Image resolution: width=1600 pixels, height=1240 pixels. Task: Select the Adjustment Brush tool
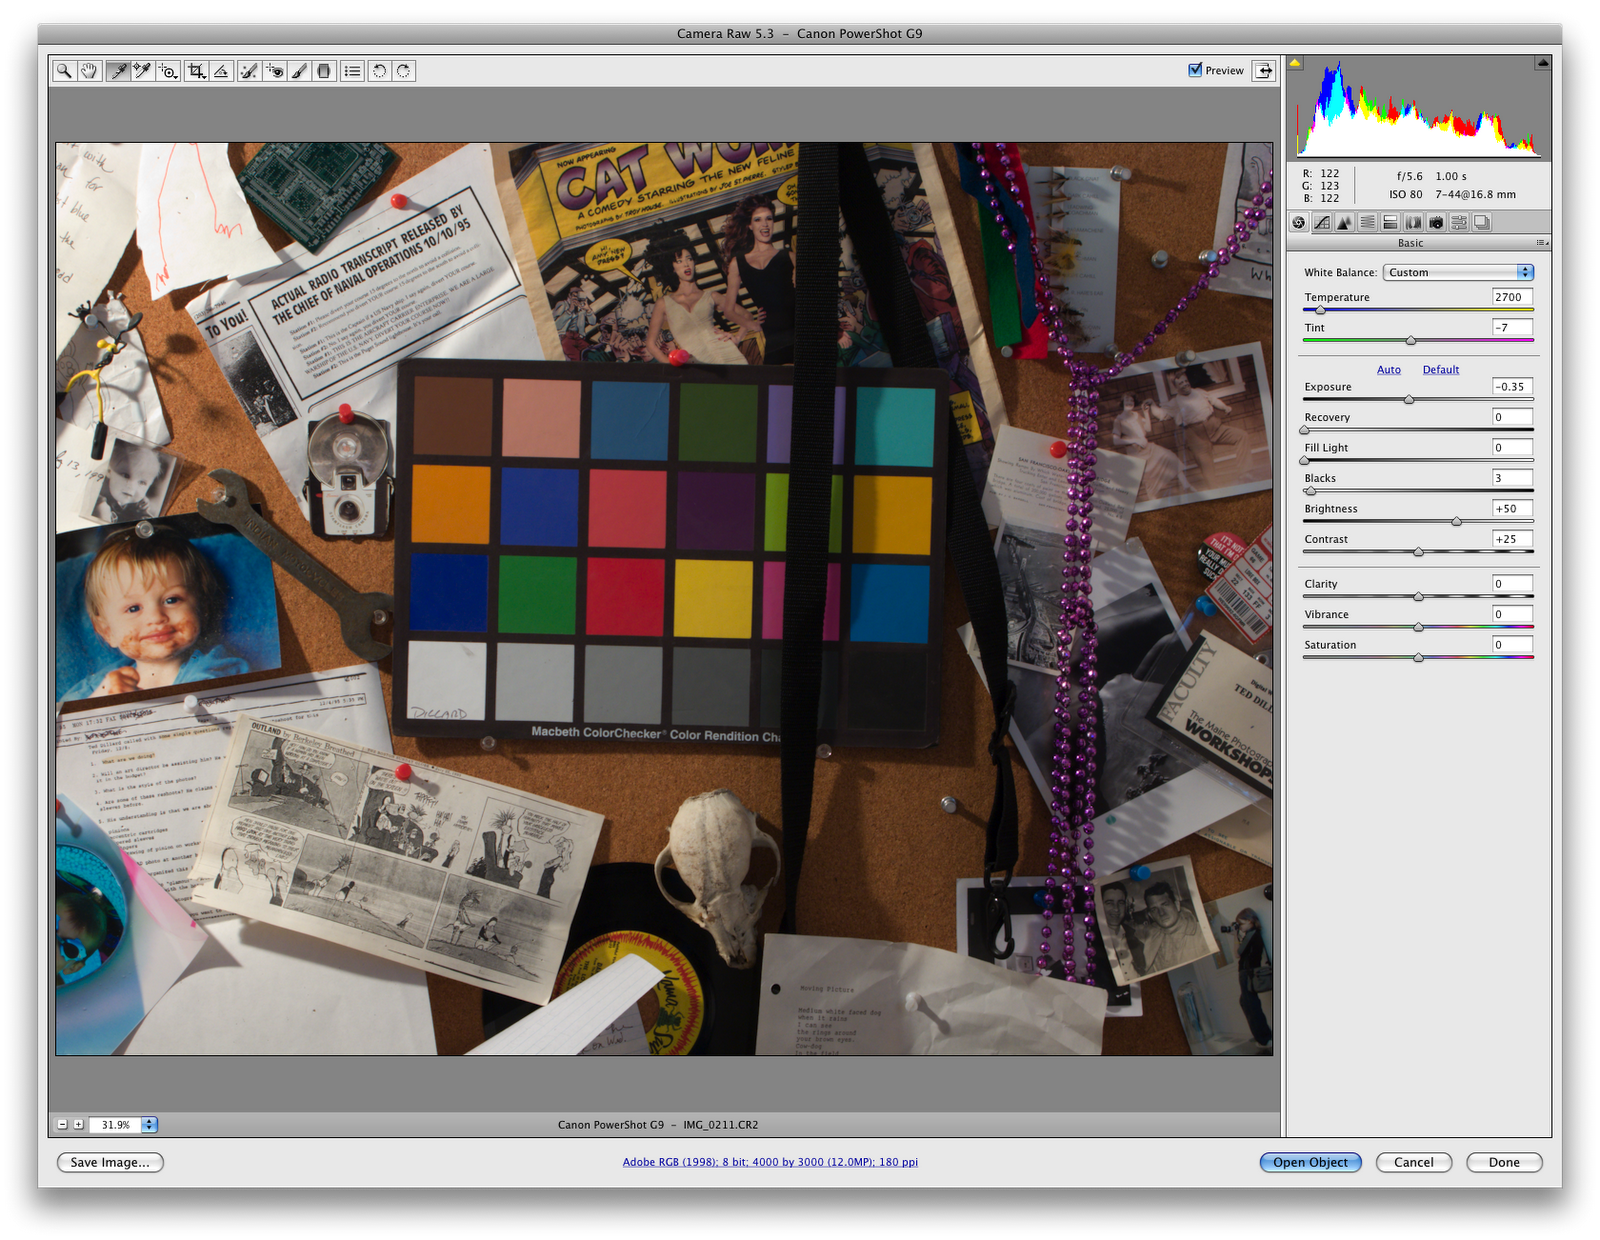[x=299, y=71]
